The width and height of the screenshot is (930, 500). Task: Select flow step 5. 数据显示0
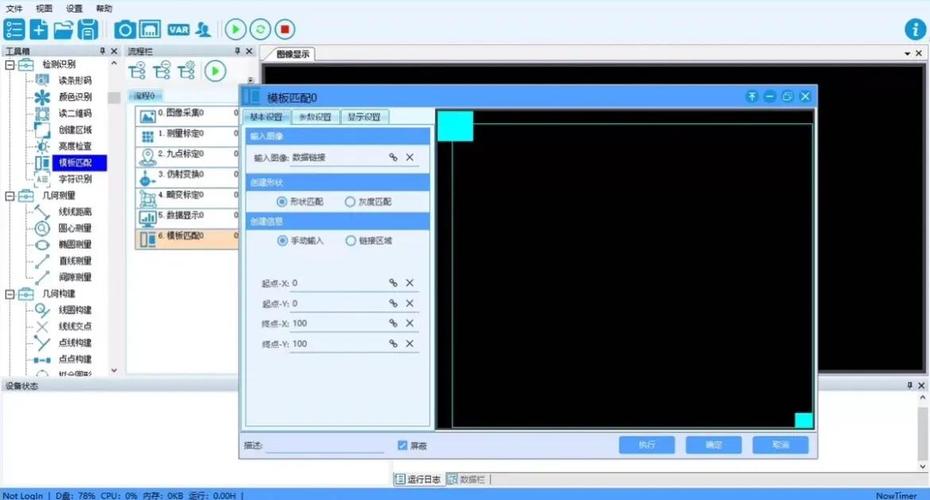187,218
